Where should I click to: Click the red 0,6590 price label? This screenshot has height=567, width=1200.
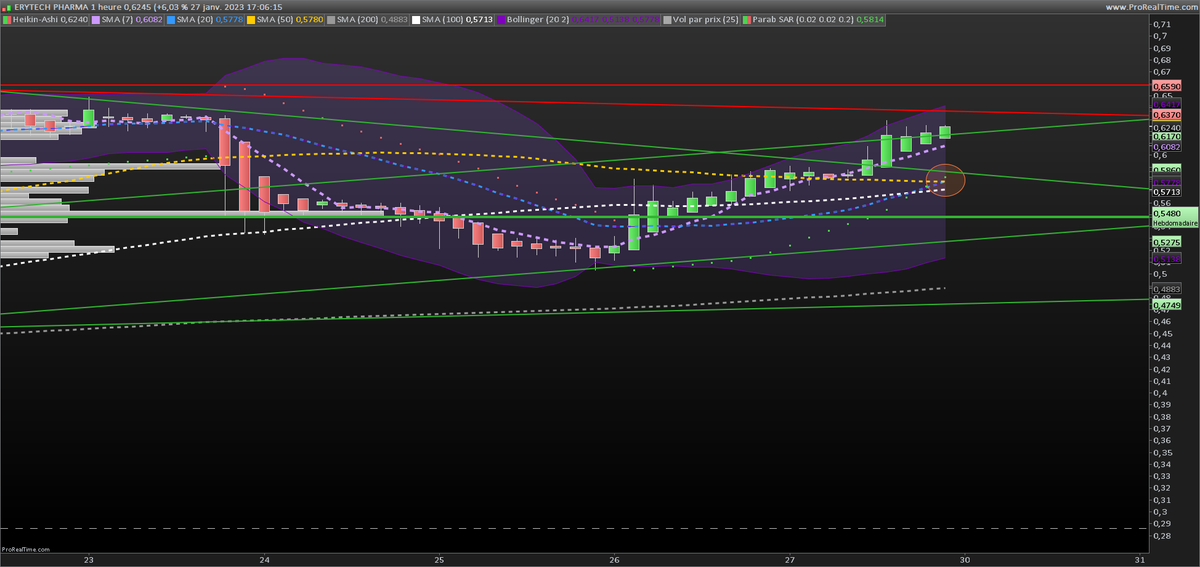1166,87
